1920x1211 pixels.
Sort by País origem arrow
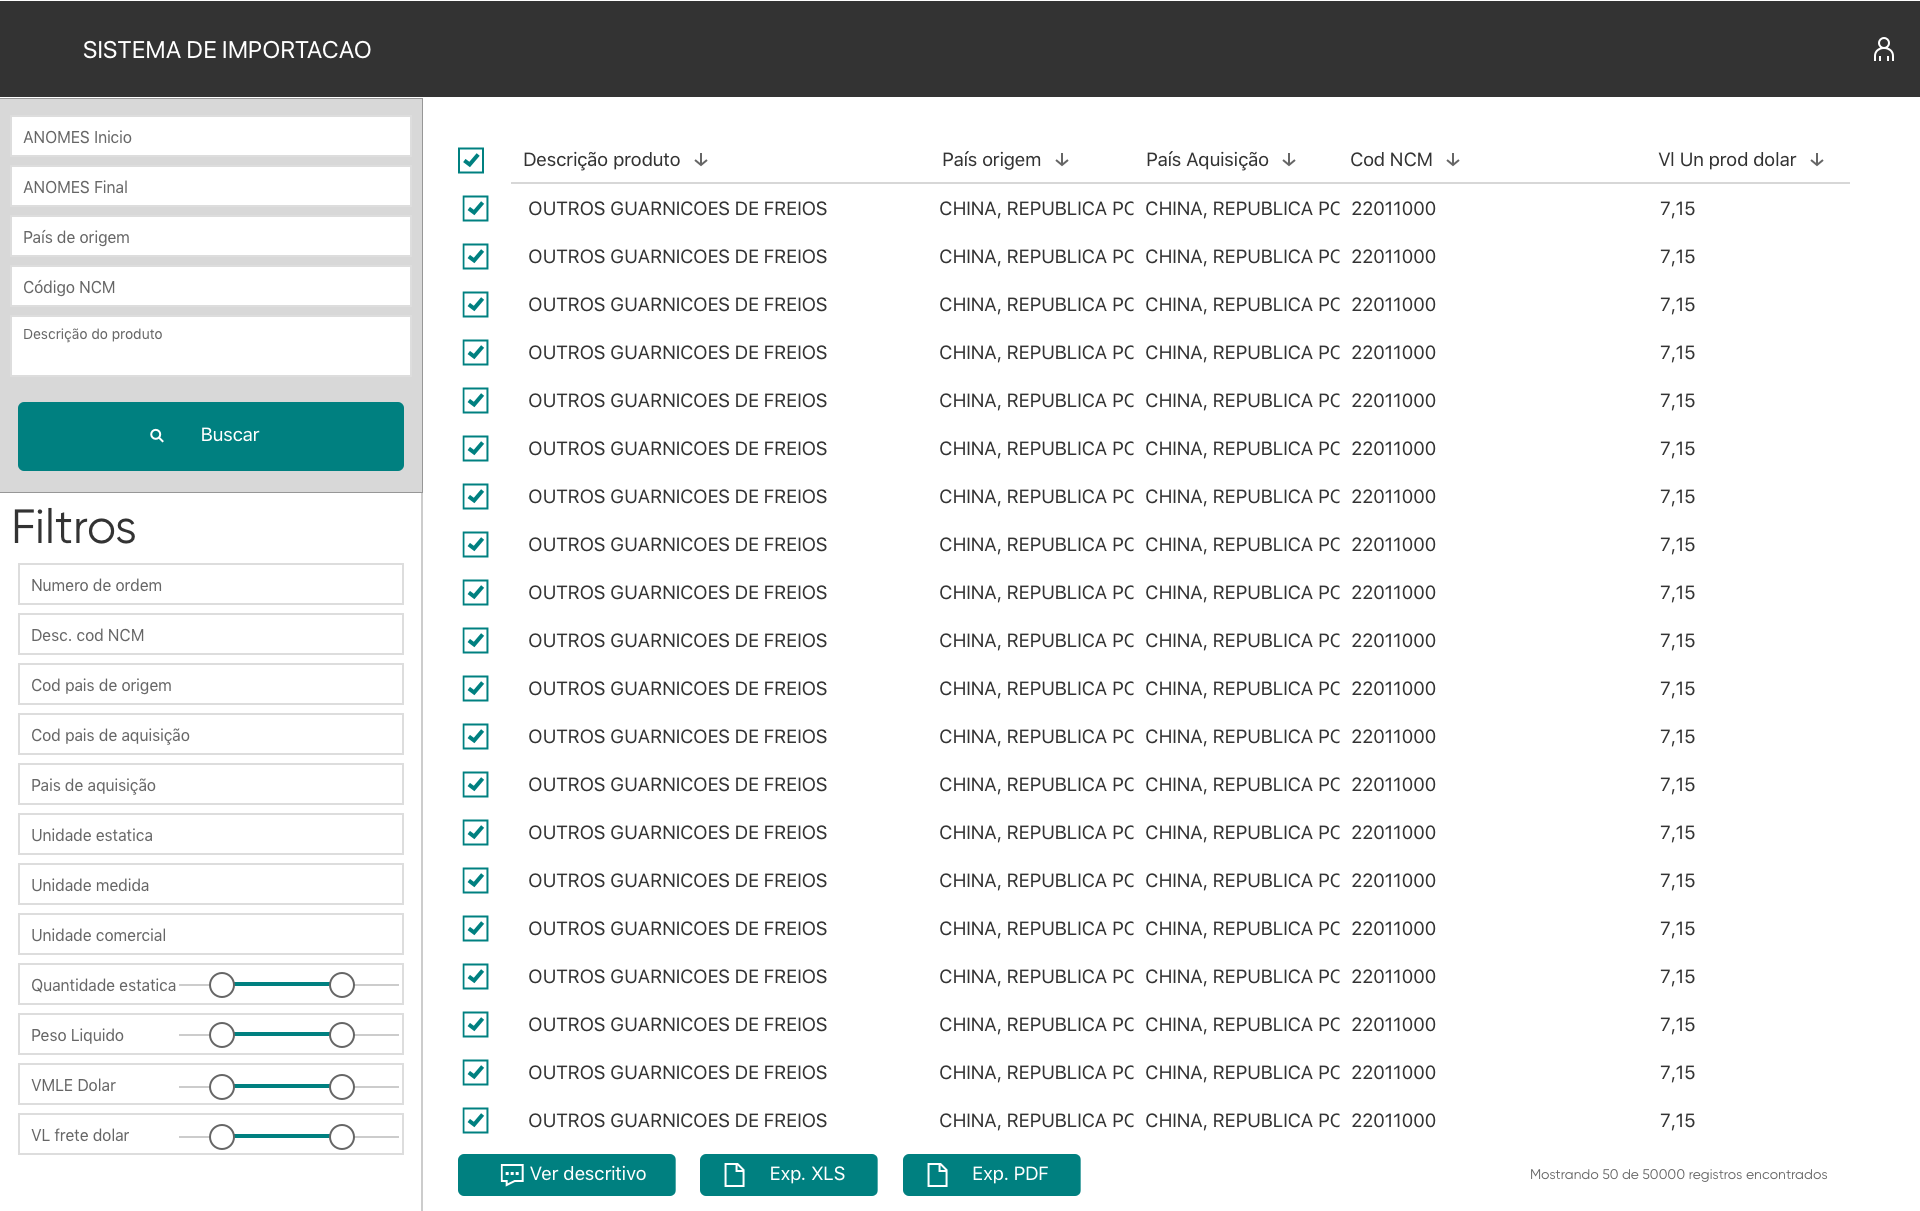coord(1062,160)
